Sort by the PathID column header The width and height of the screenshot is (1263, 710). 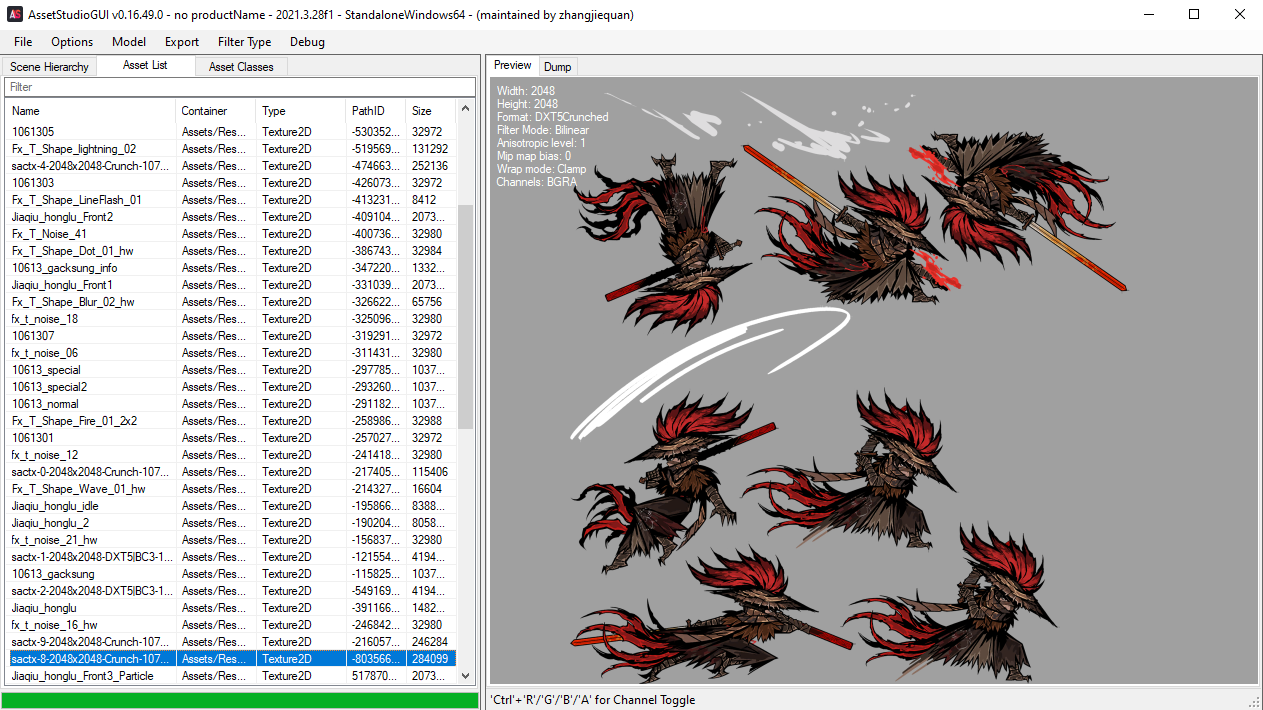click(376, 111)
